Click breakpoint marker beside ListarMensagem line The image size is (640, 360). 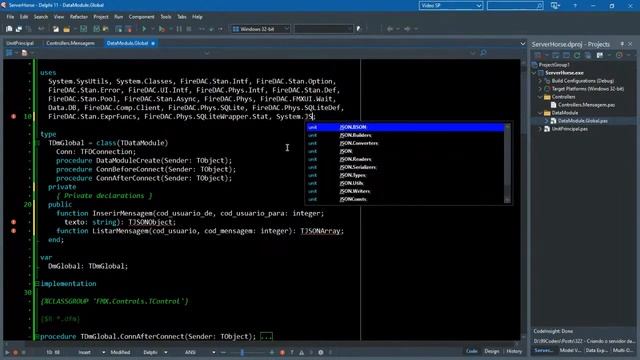[x=13, y=231]
